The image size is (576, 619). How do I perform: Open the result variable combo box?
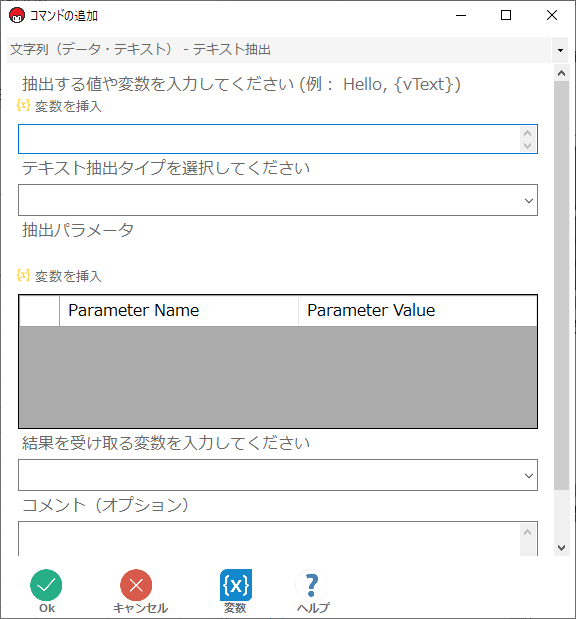[278, 475]
